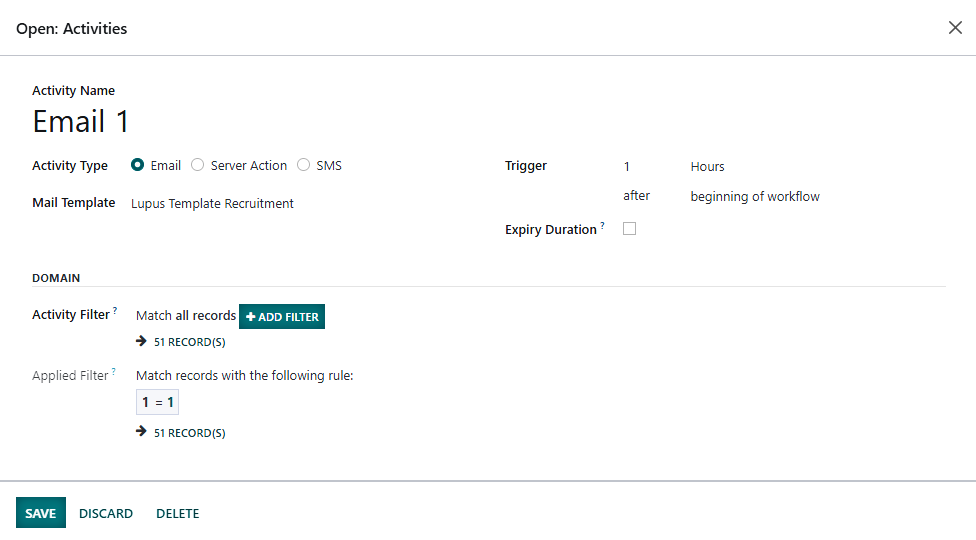Screen dimensions: 976x540
Task: Select SMS as activity type
Action: click(x=304, y=166)
